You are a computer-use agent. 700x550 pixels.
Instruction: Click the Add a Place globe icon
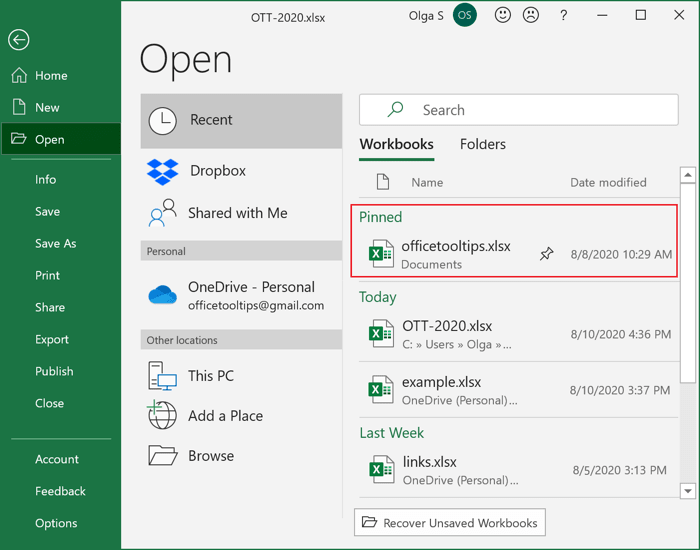click(x=162, y=415)
